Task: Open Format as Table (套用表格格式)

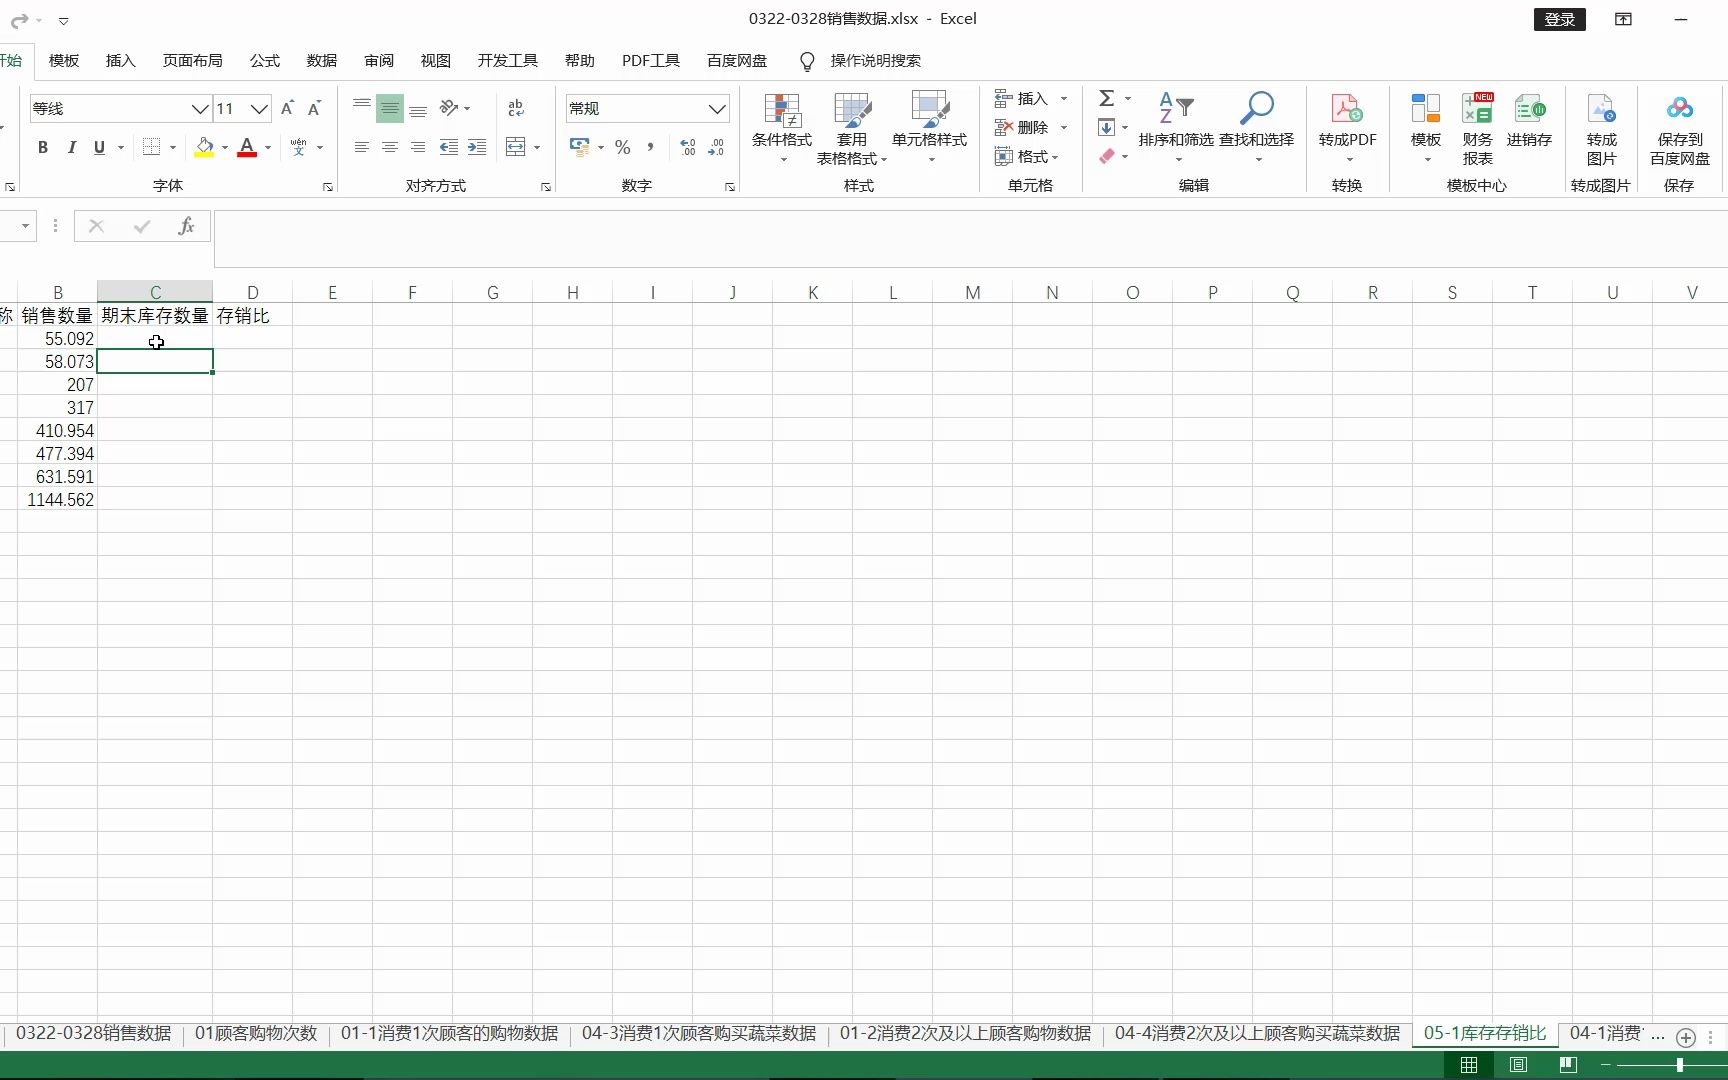Action: 852,128
